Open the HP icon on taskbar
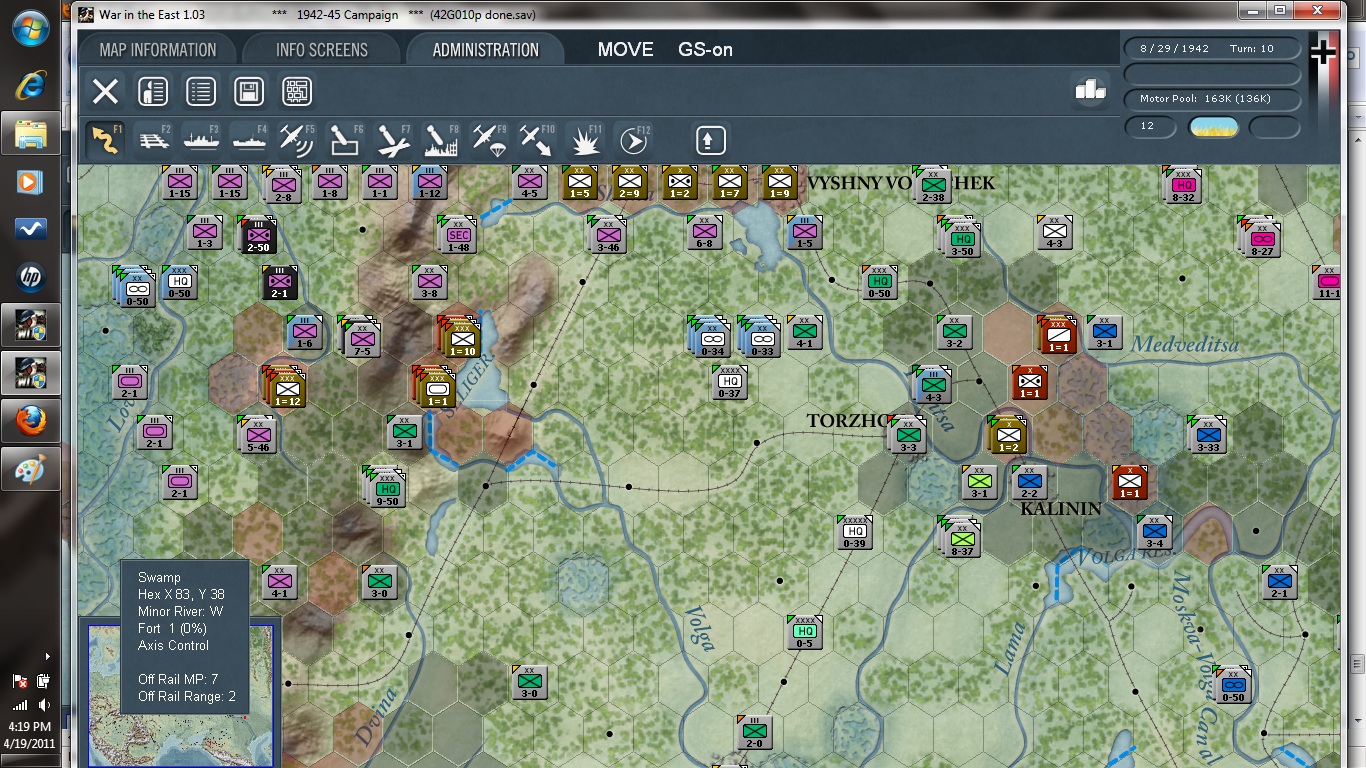 (x=31, y=277)
